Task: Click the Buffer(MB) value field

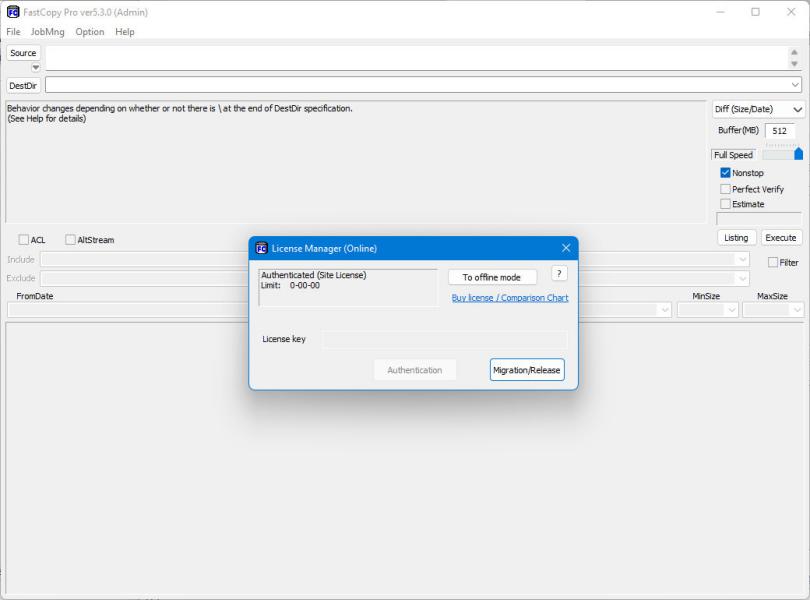Action: pyautogui.click(x=780, y=131)
